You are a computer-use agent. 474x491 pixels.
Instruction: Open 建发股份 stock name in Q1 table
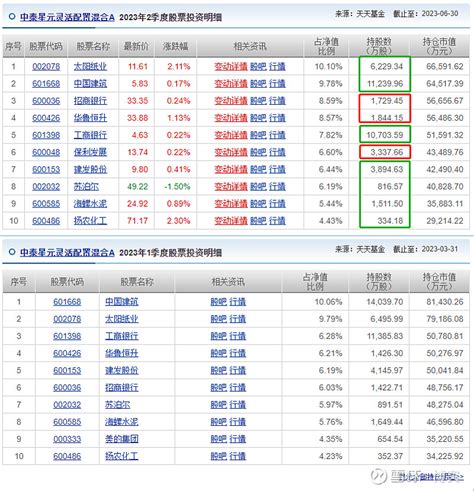[x=122, y=371]
